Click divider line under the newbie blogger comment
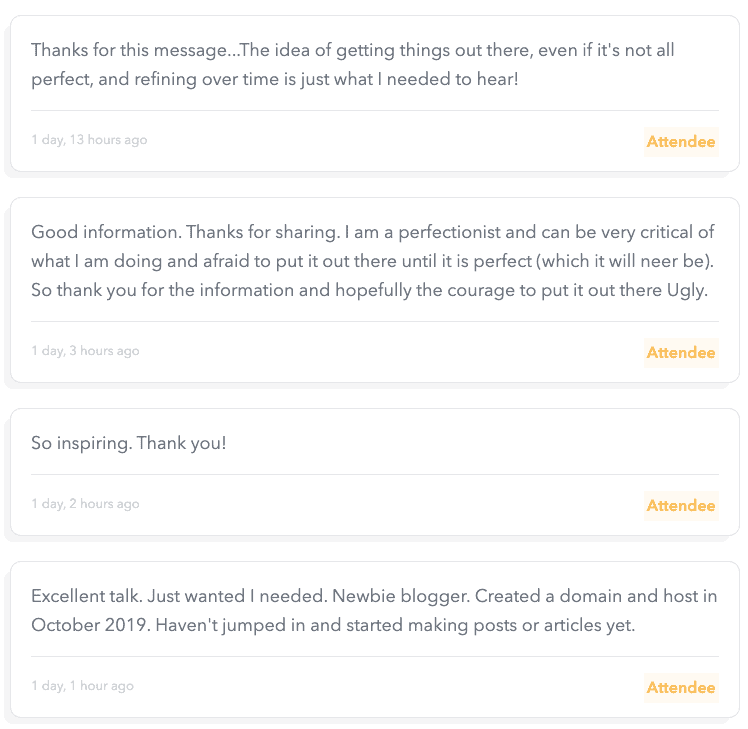Viewport: 748px width, 729px height. click(x=375, y=656)
